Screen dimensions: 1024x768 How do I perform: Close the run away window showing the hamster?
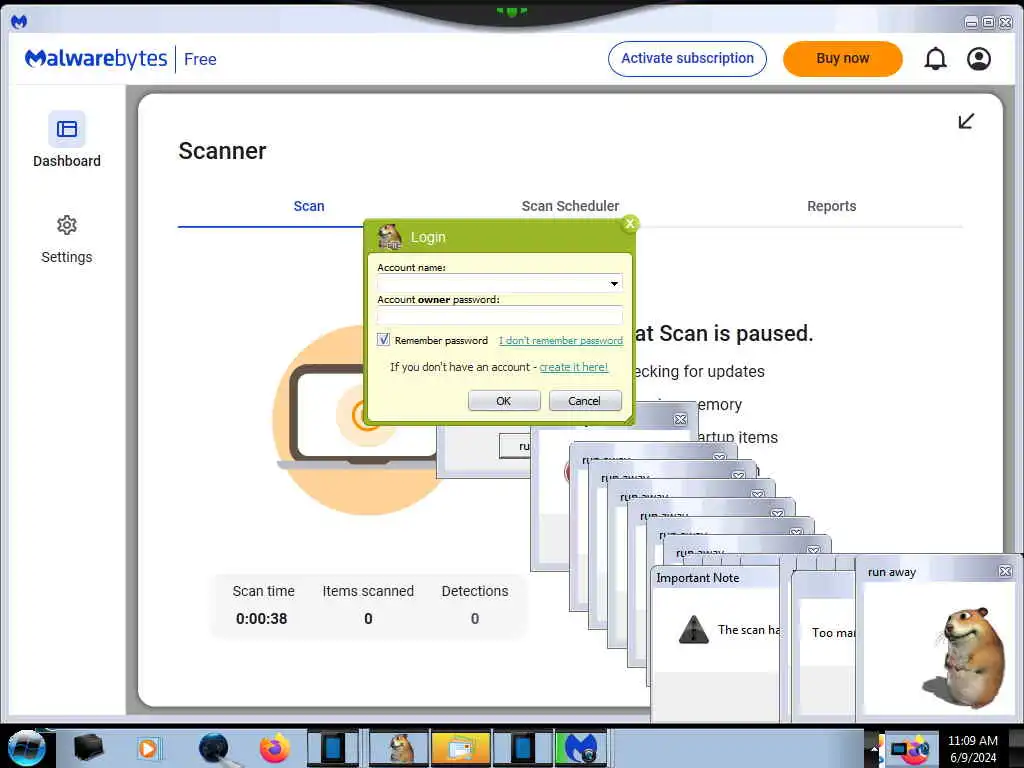(x=1005, y=571)
